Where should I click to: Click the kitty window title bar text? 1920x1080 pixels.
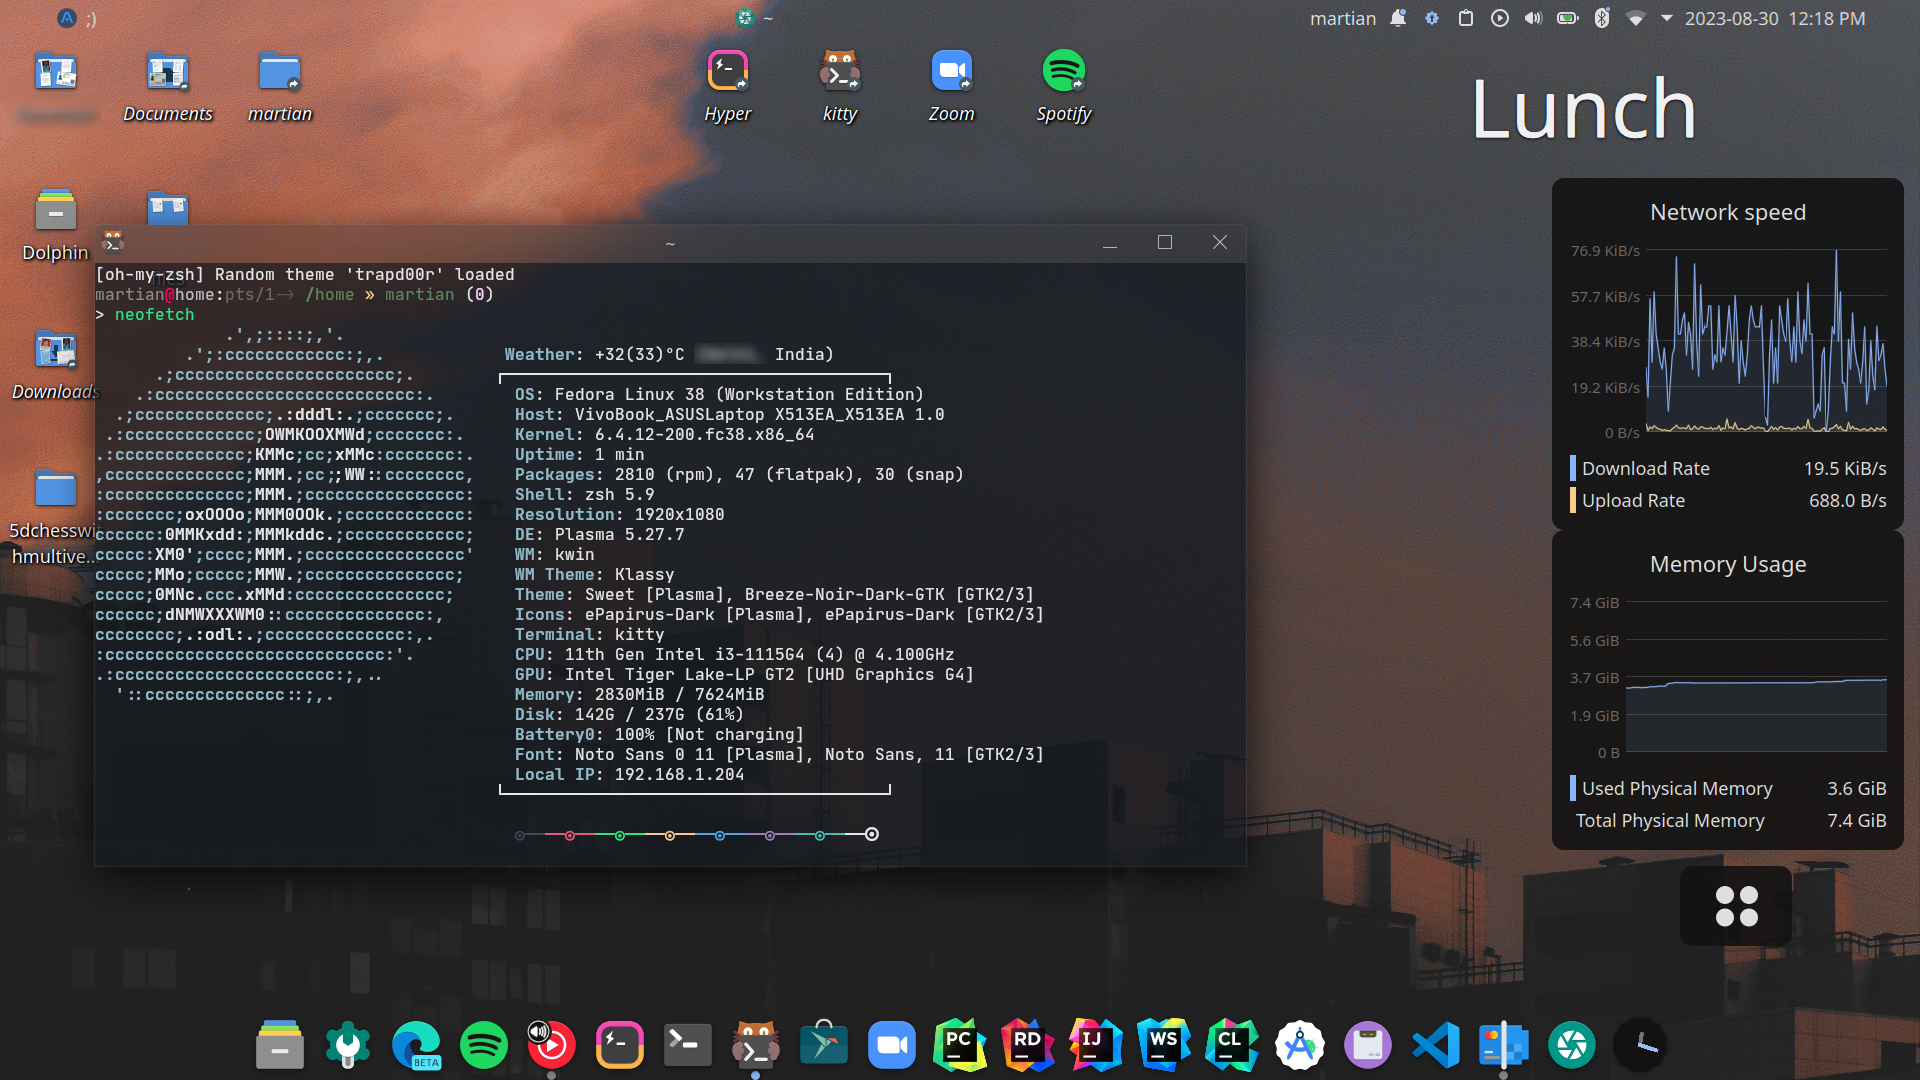tap(670, 243)
